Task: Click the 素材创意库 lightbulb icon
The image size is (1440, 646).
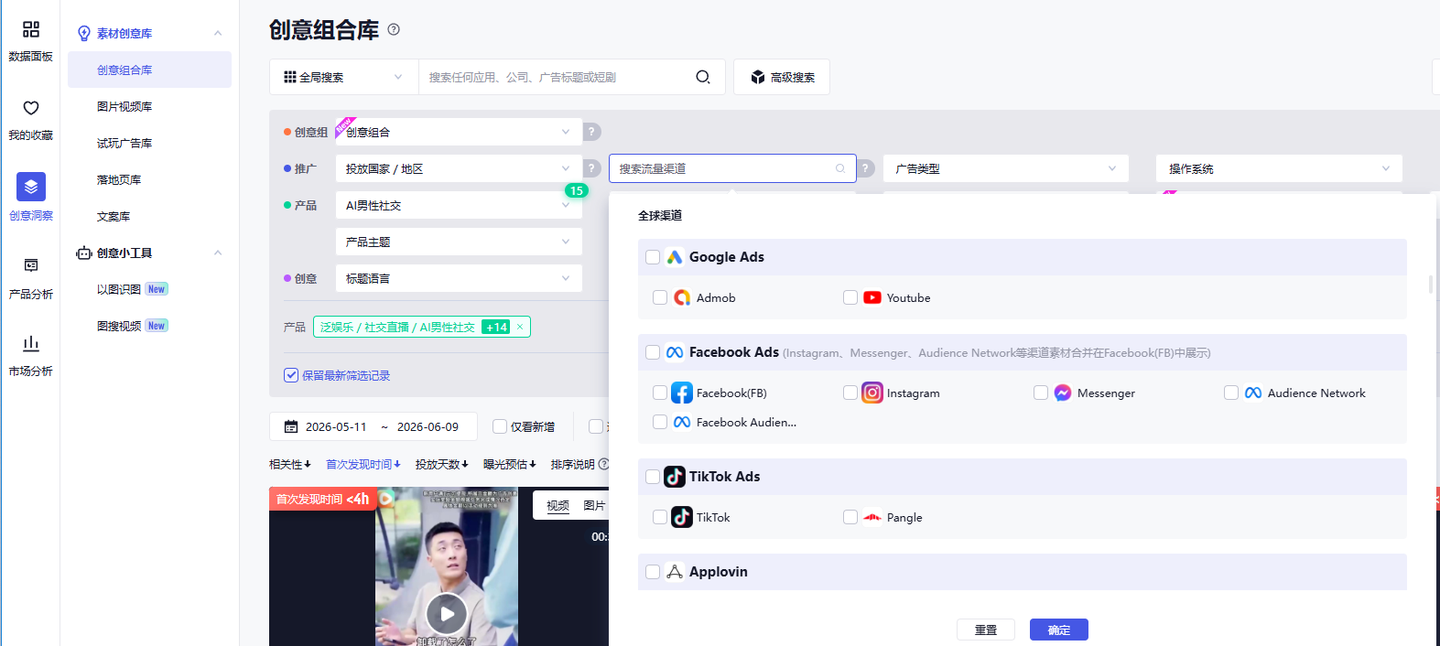Action: point(84,33)
